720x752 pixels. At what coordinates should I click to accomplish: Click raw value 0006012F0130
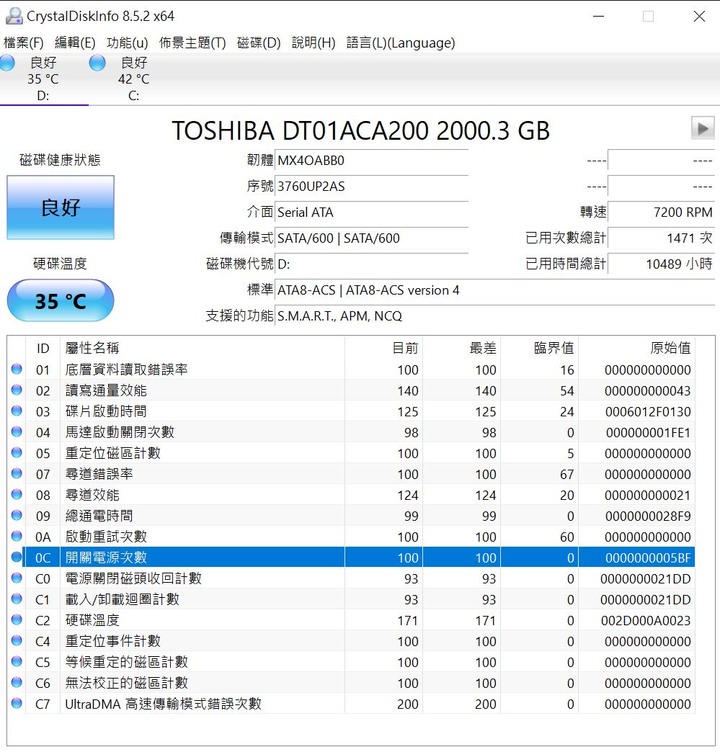pyautogui.click(x=648, y=411)
